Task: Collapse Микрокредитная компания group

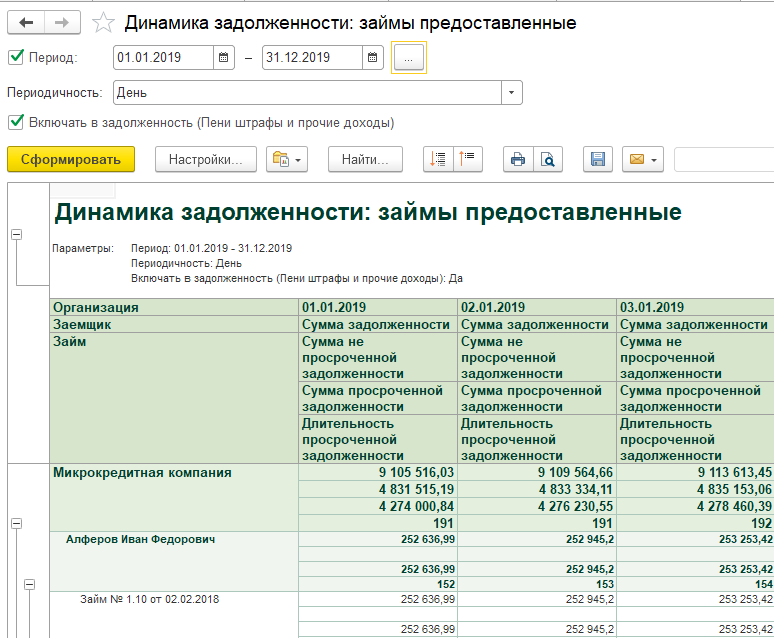Action: click(x=17, y=523)
